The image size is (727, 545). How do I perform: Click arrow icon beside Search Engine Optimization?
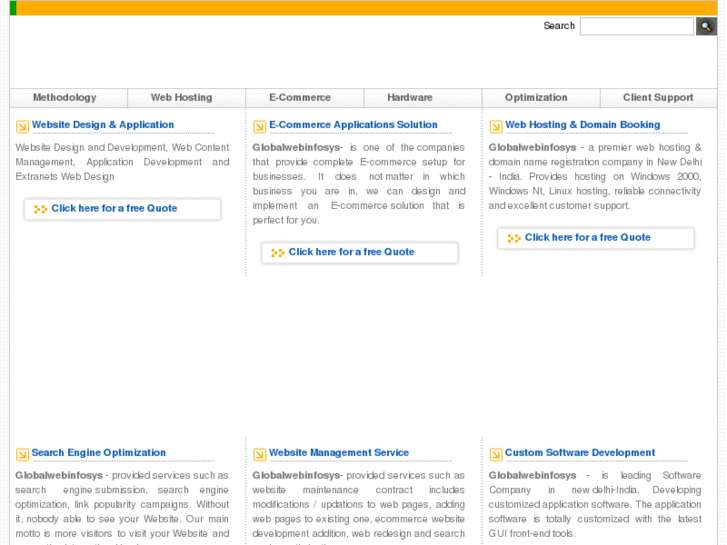[x=22, y=454]
